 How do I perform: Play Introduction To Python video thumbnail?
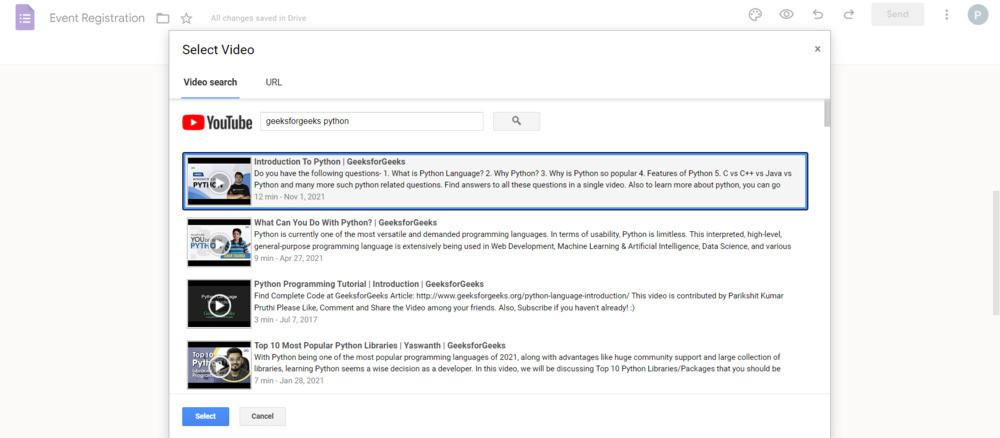click(219, 180)
